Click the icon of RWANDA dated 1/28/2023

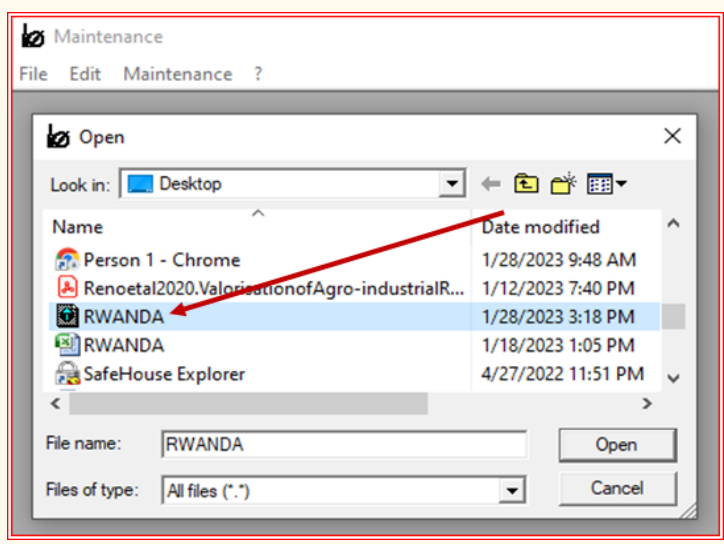[67, 316]
